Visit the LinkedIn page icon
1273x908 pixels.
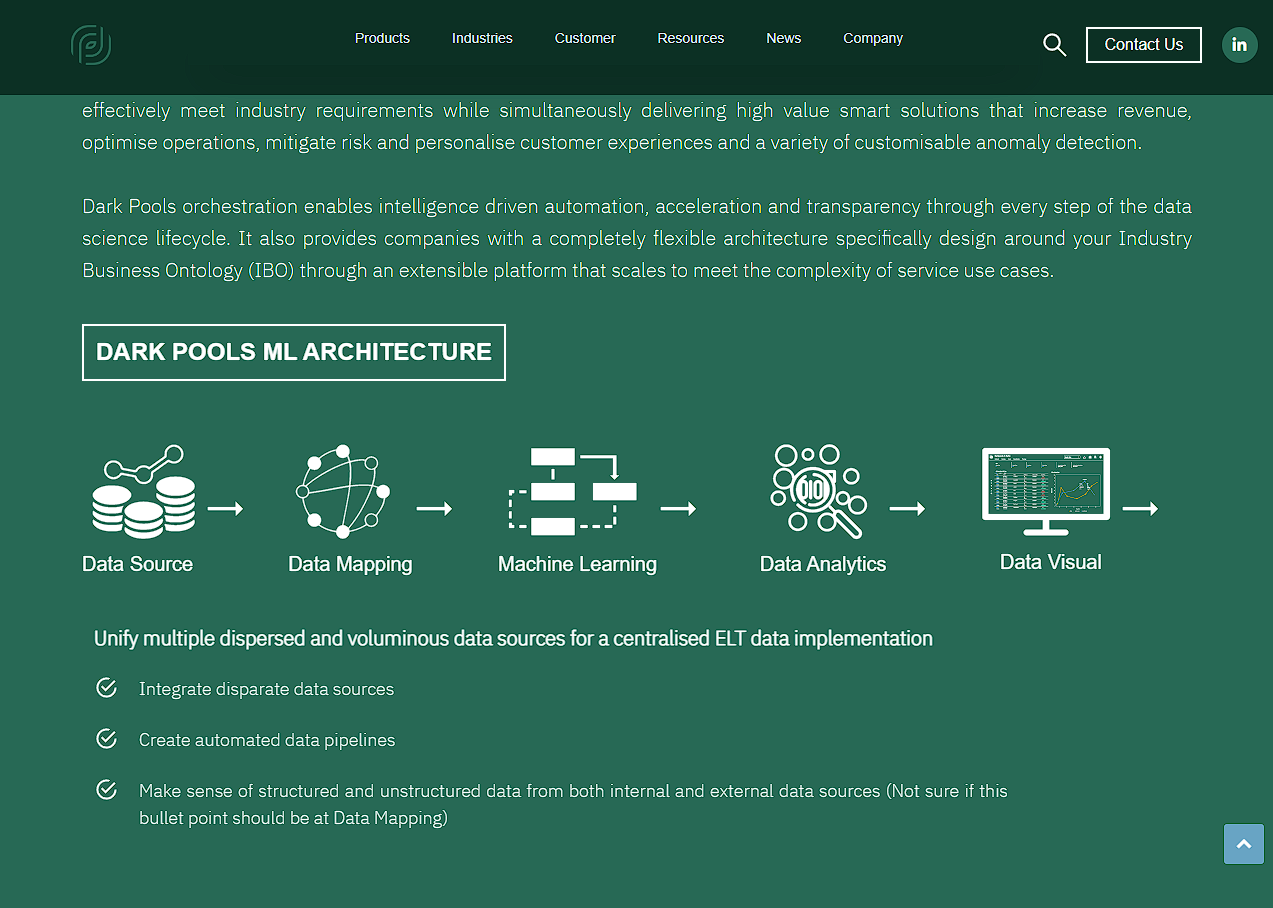coord(1240,45)
